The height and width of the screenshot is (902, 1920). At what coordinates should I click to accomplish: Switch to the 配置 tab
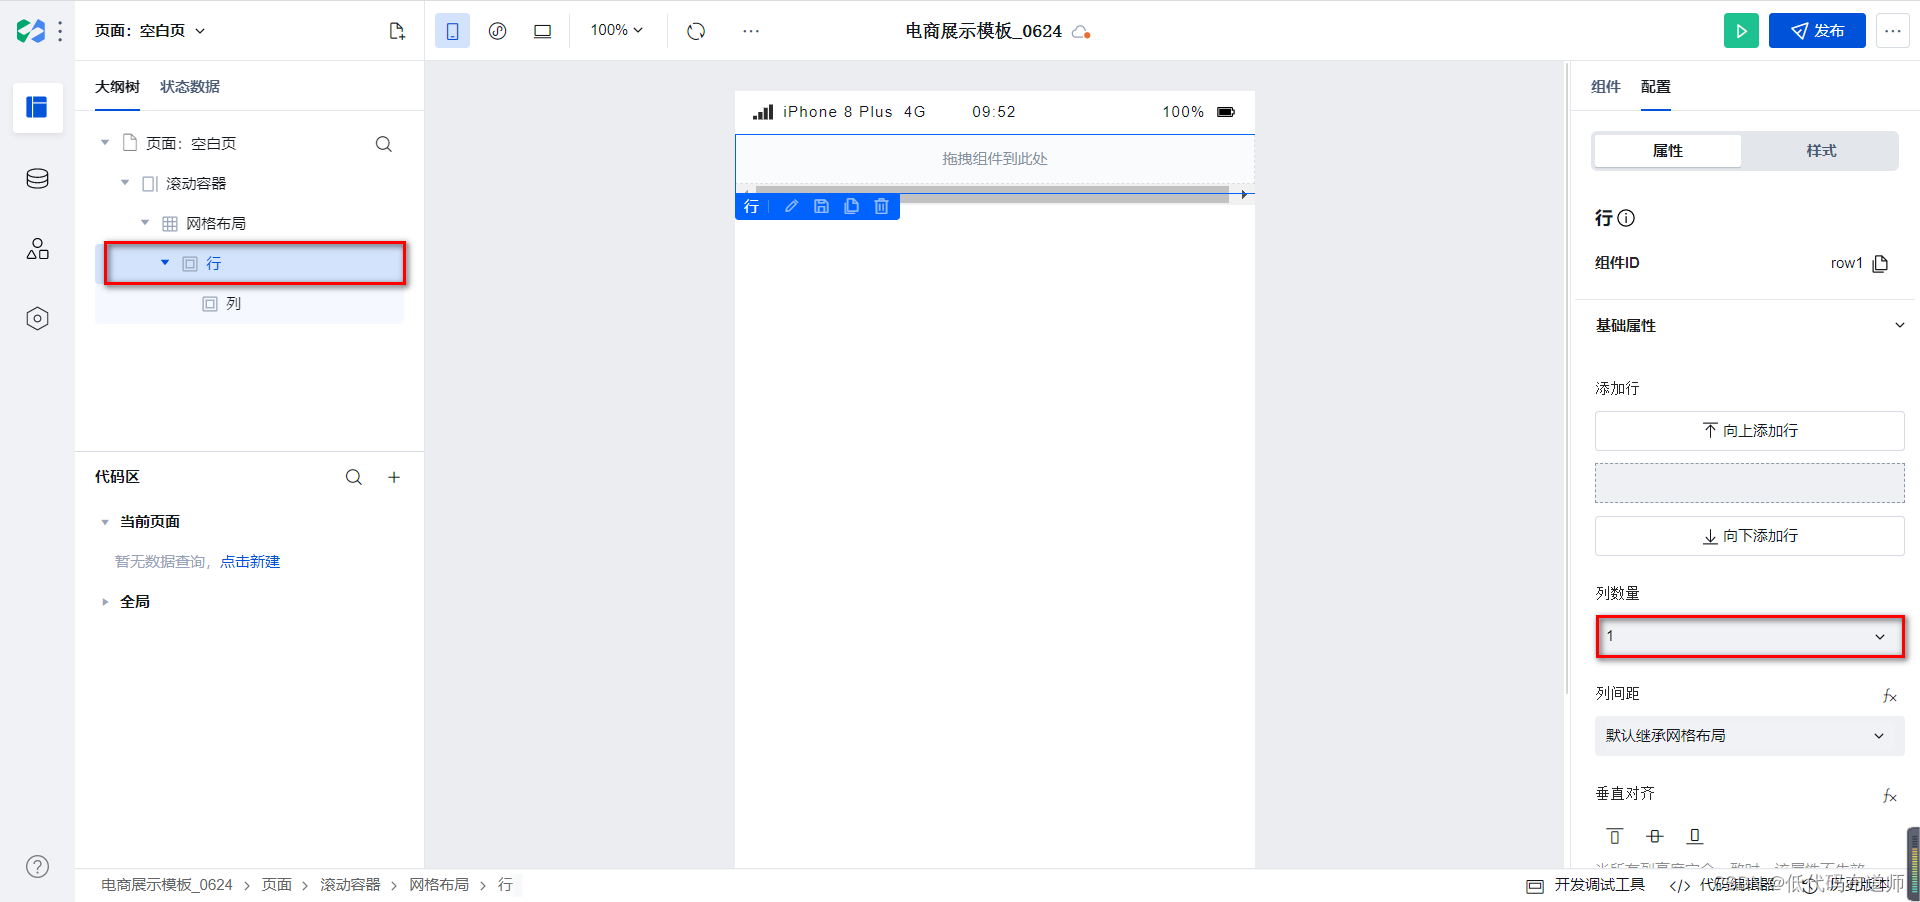click(x=1655, y=87)
